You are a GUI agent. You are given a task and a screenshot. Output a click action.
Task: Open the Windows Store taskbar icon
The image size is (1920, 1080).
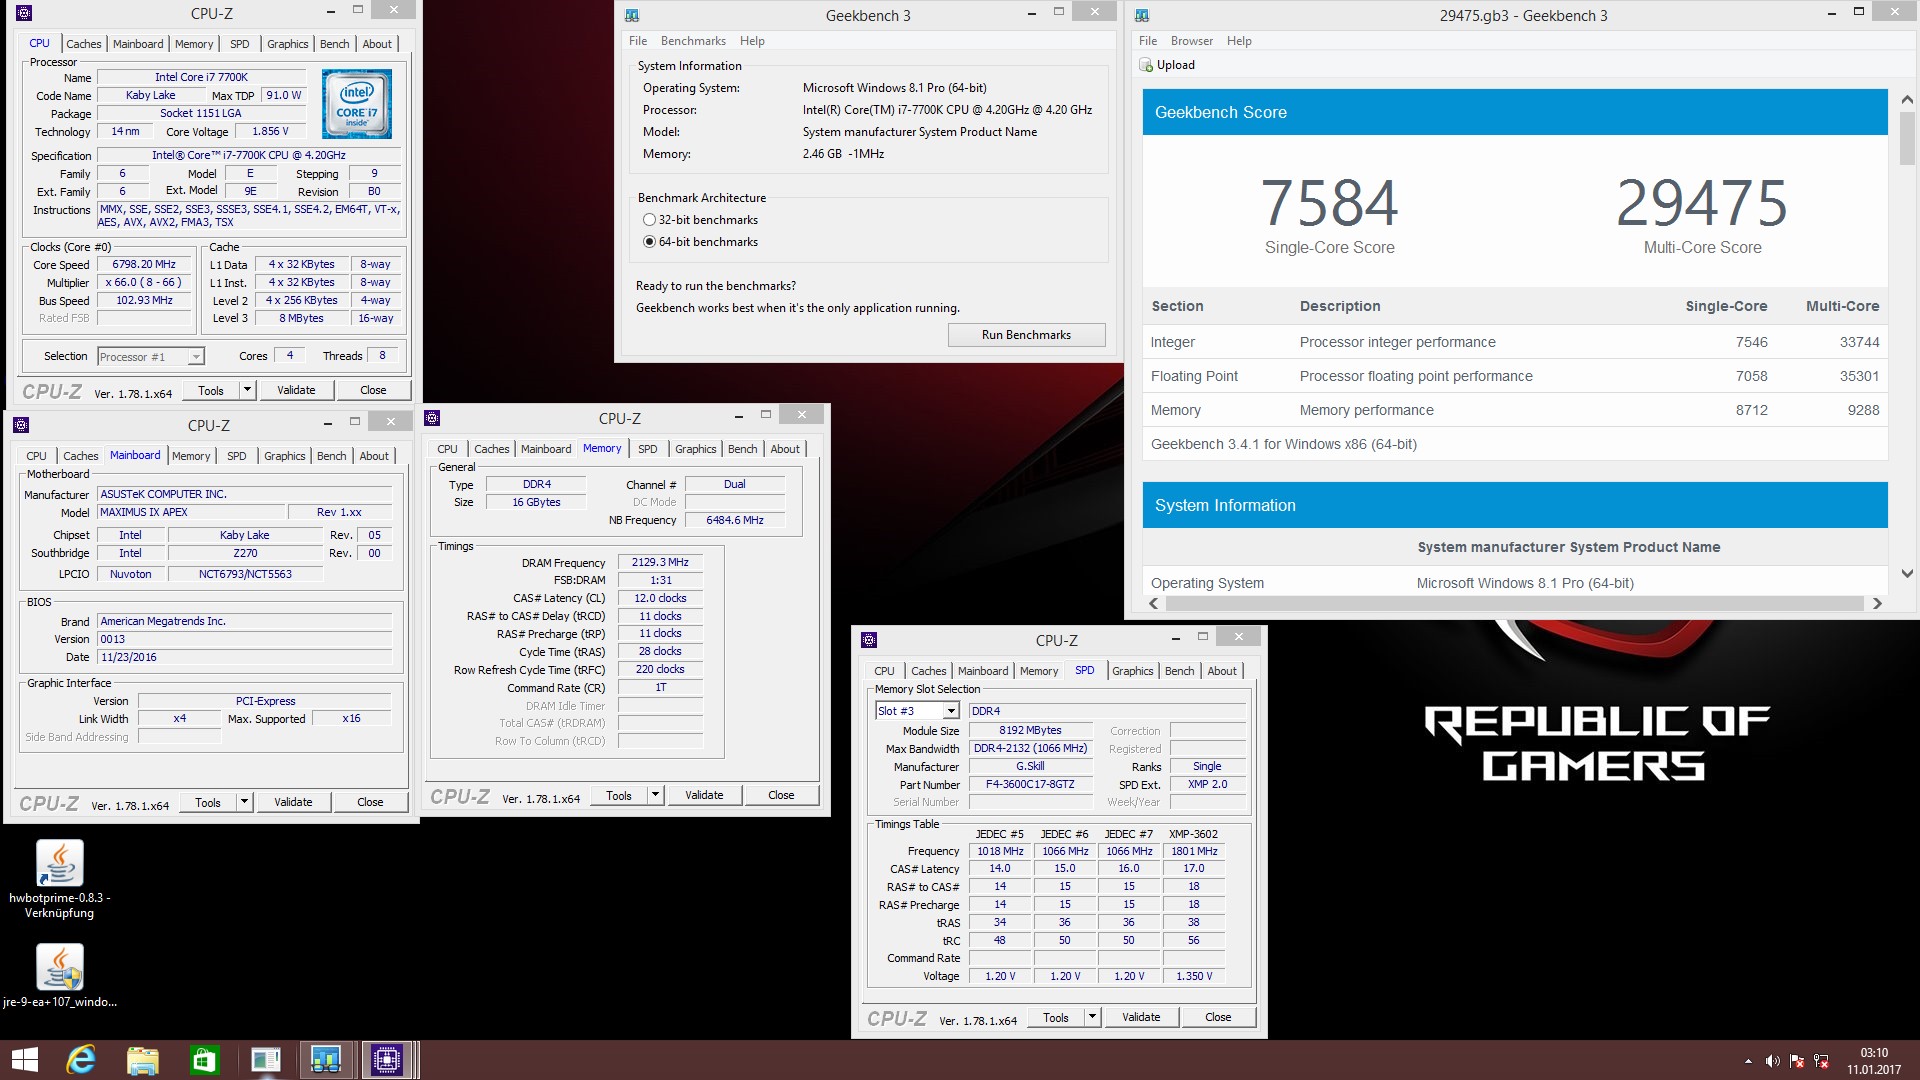click(x=204, y=1060)
